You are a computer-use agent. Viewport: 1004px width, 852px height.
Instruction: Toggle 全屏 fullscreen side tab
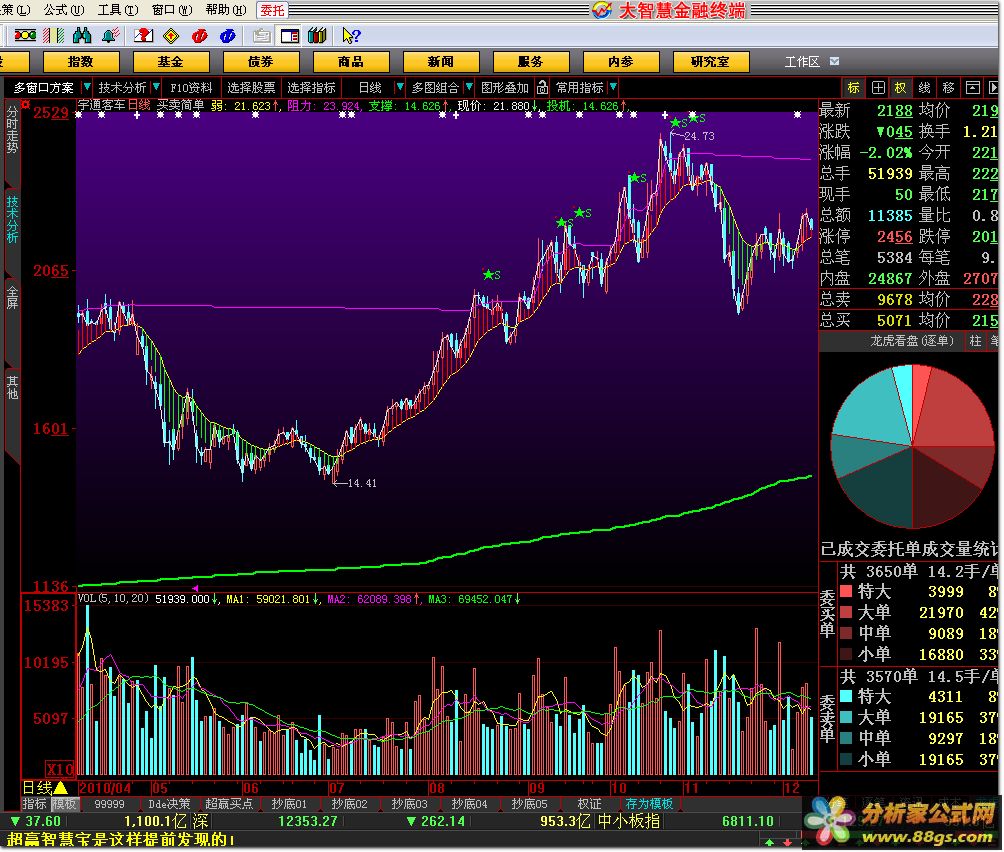[x=12, y=298]
